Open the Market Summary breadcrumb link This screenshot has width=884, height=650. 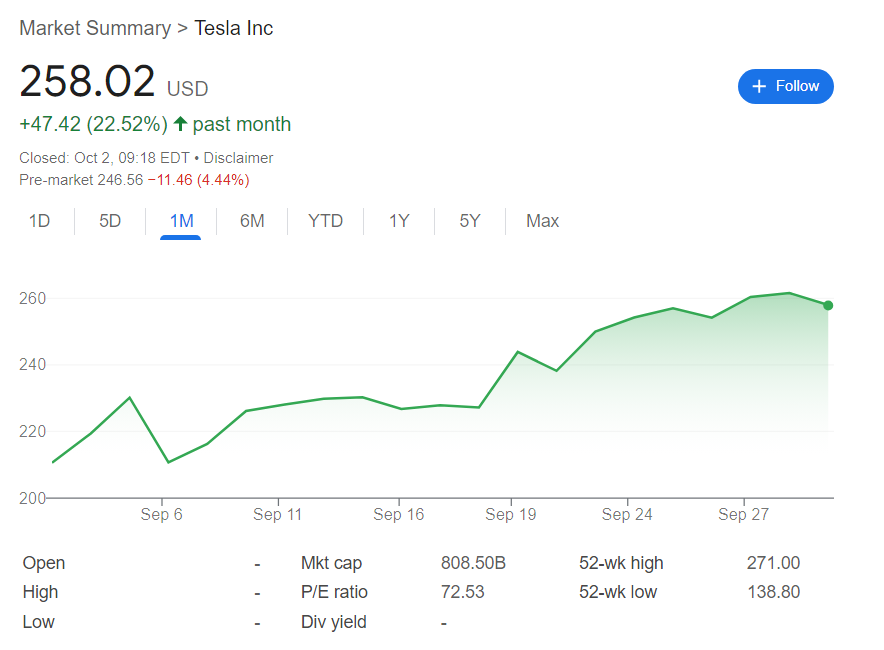95,28
